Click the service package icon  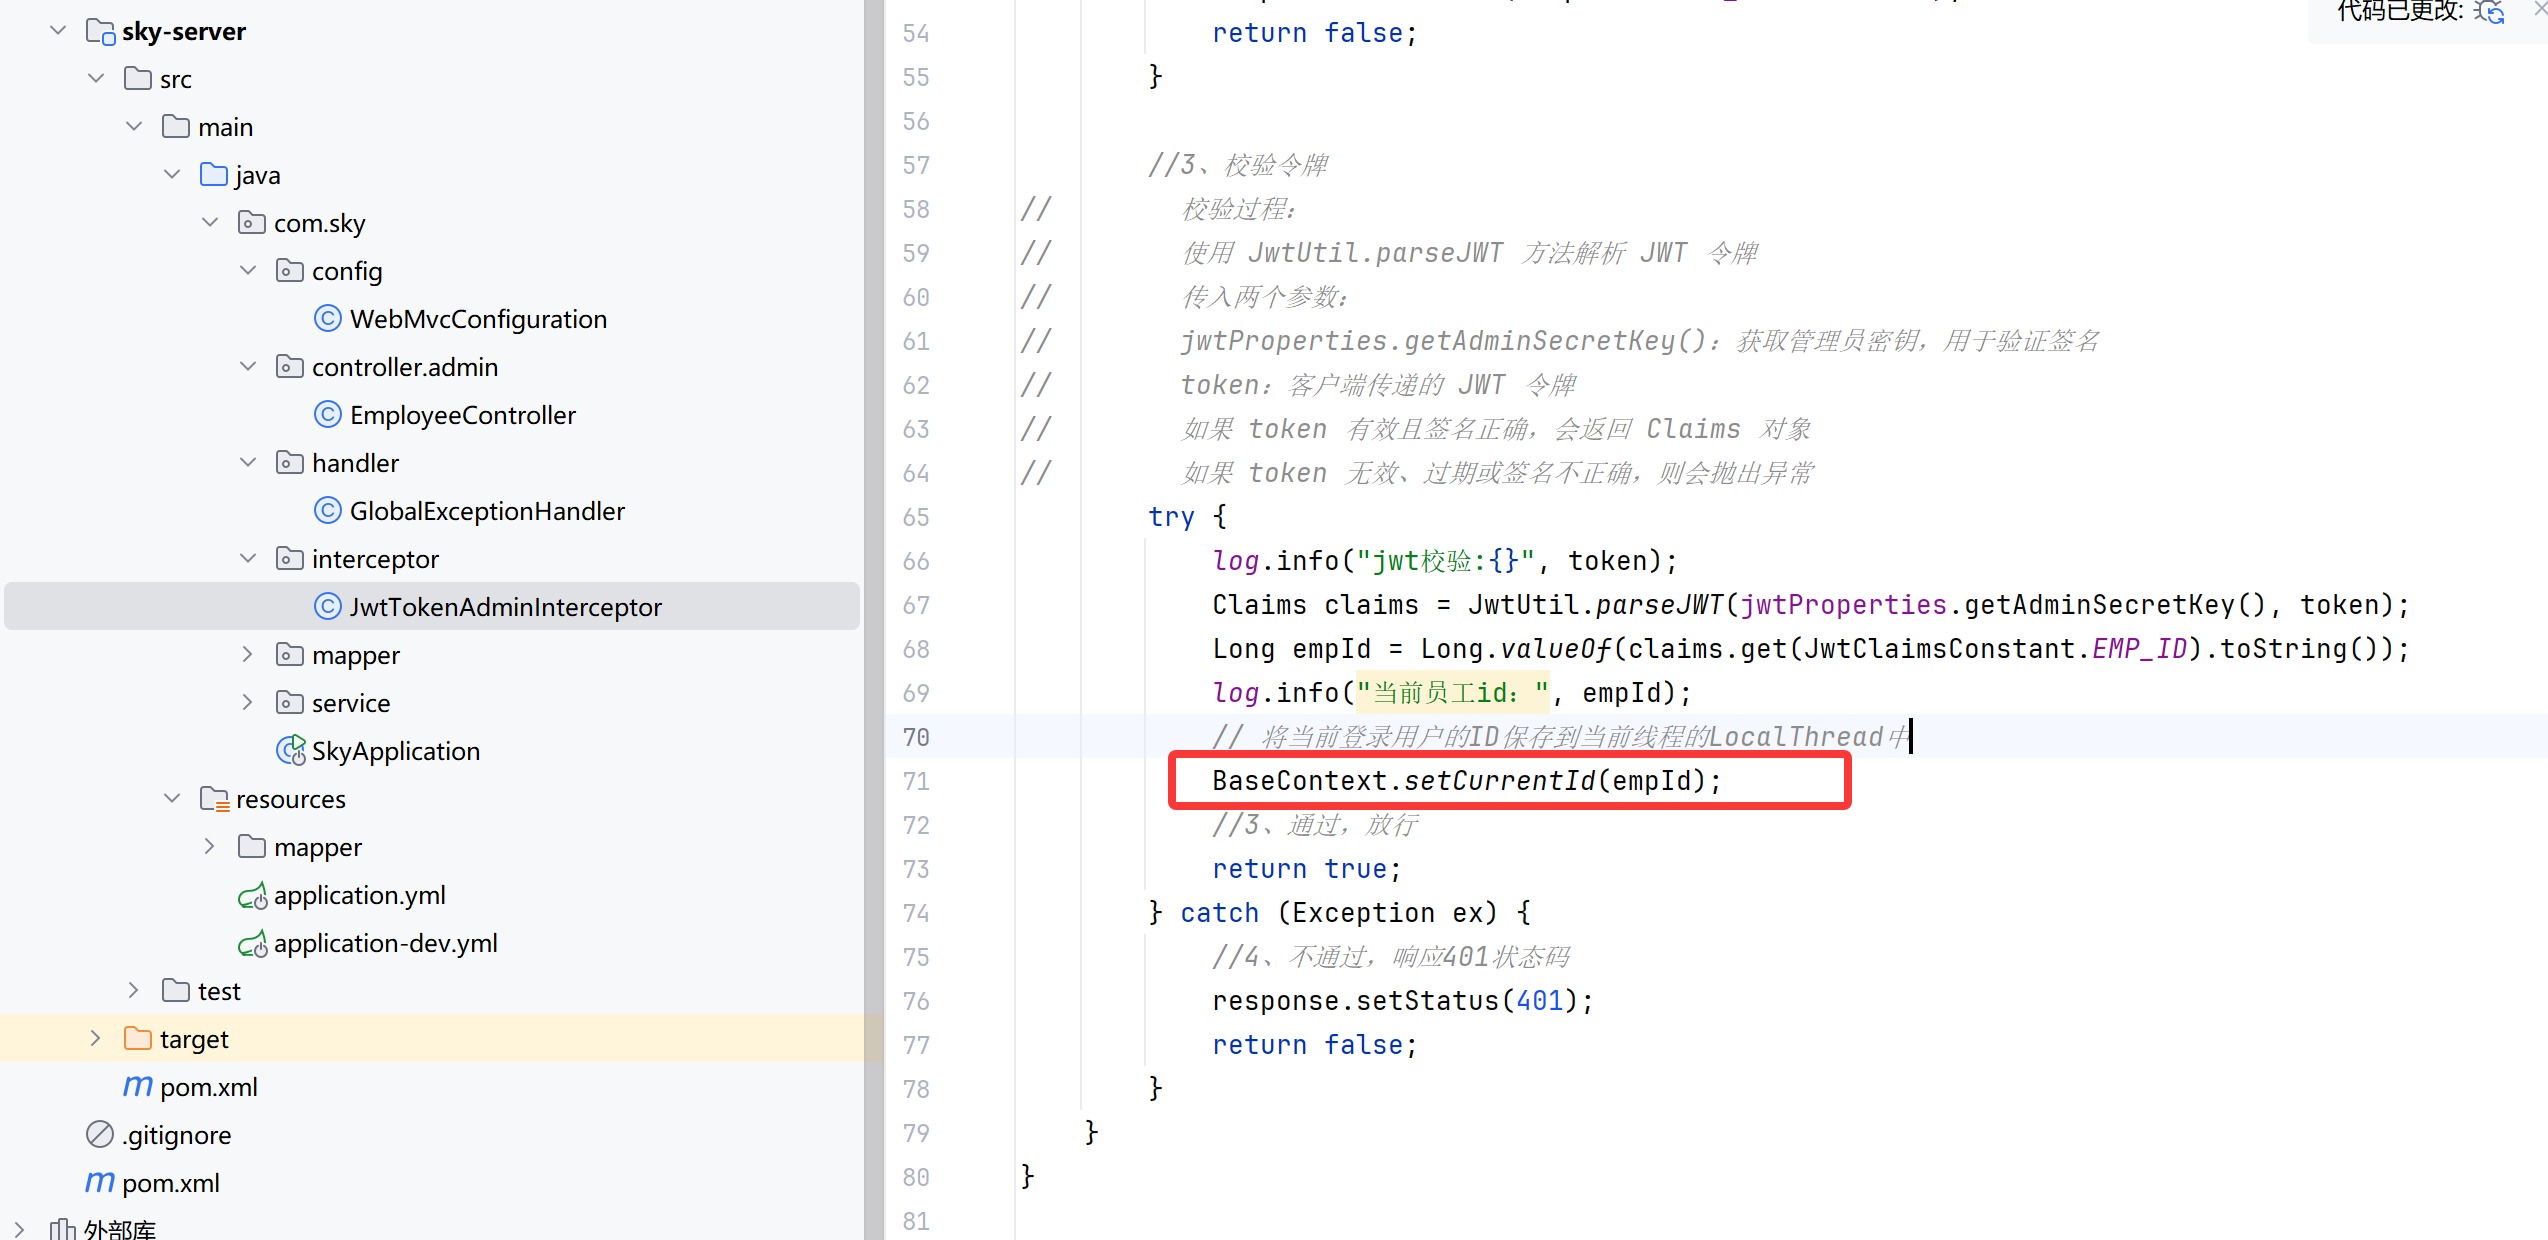tap(290, 703)
